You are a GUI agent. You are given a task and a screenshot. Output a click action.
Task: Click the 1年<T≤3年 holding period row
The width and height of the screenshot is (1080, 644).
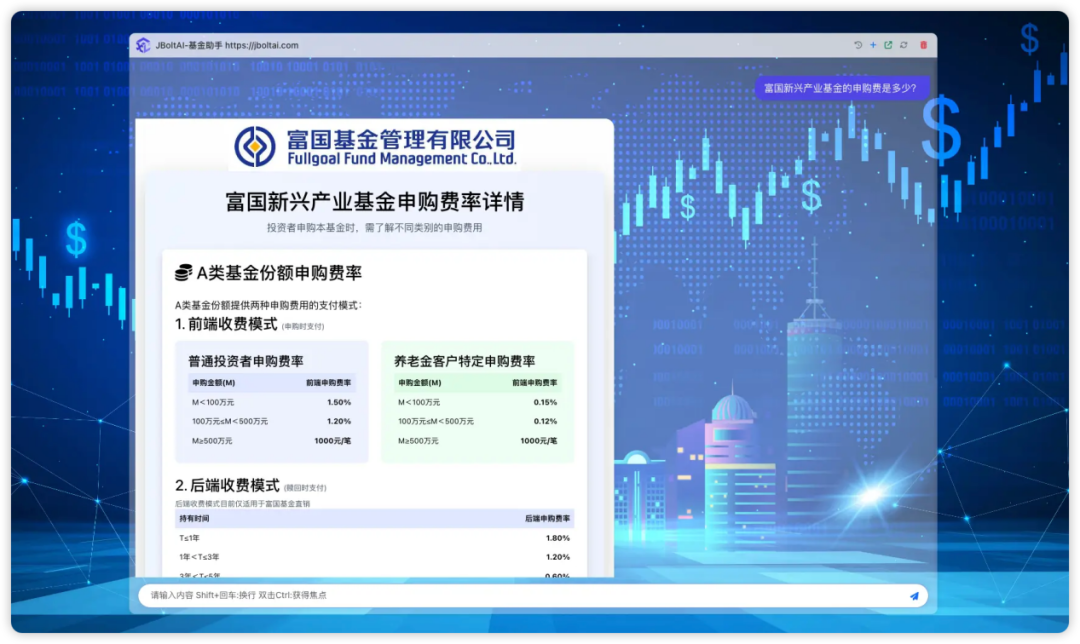point(375,557)
